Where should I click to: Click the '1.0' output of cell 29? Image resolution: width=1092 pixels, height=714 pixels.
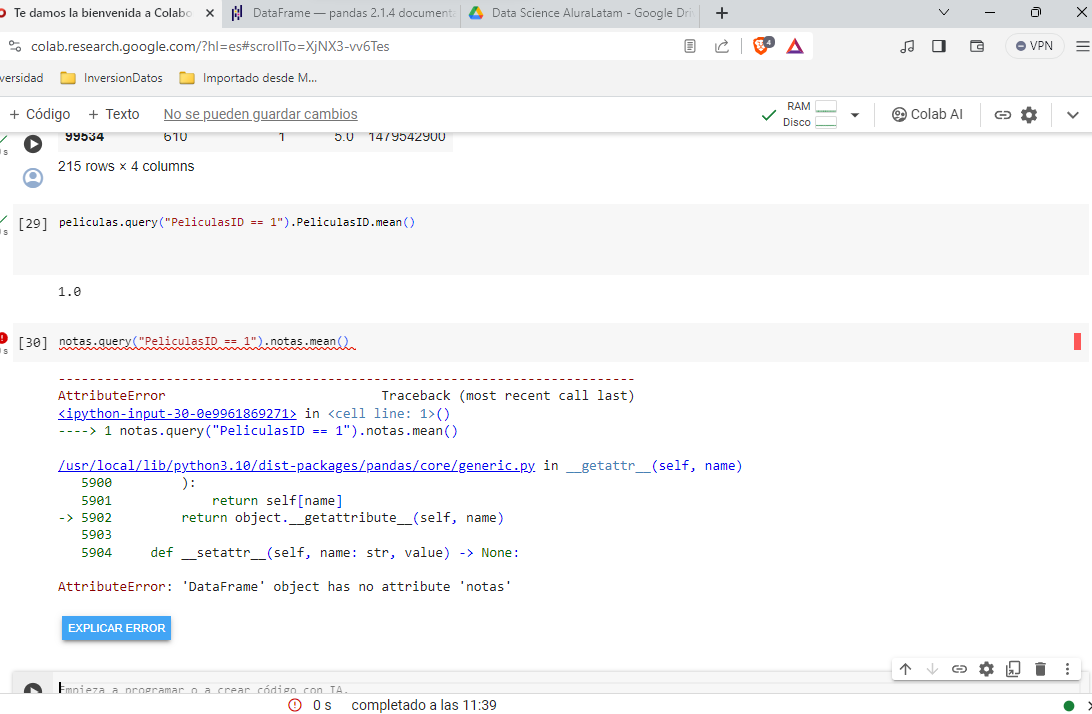[x=70, y=292]
